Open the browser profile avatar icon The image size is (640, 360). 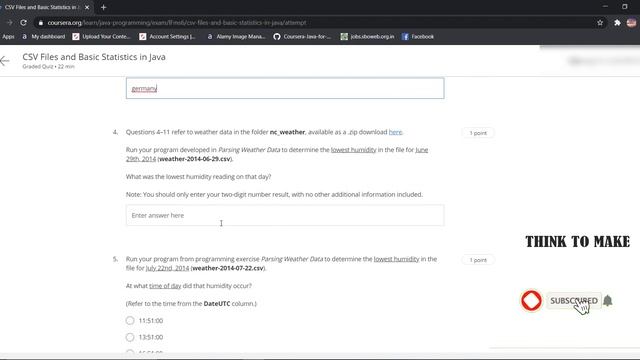631,23
